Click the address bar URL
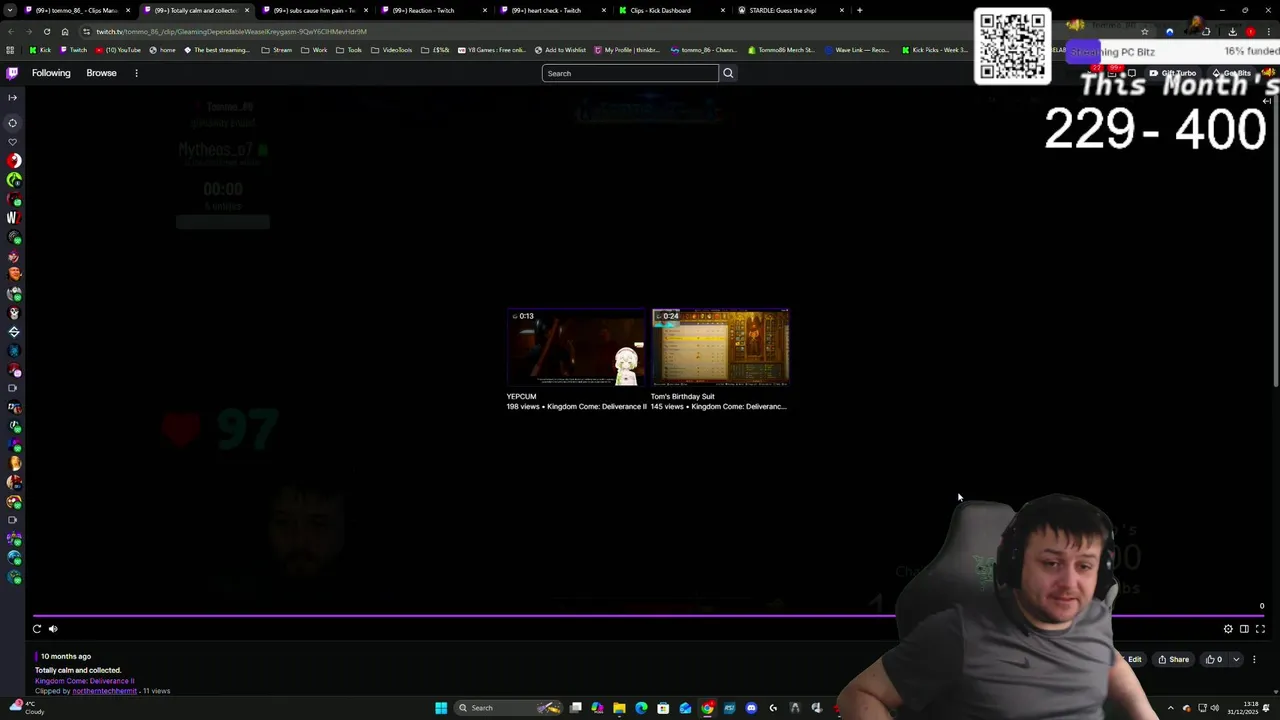 coord(231,31)
